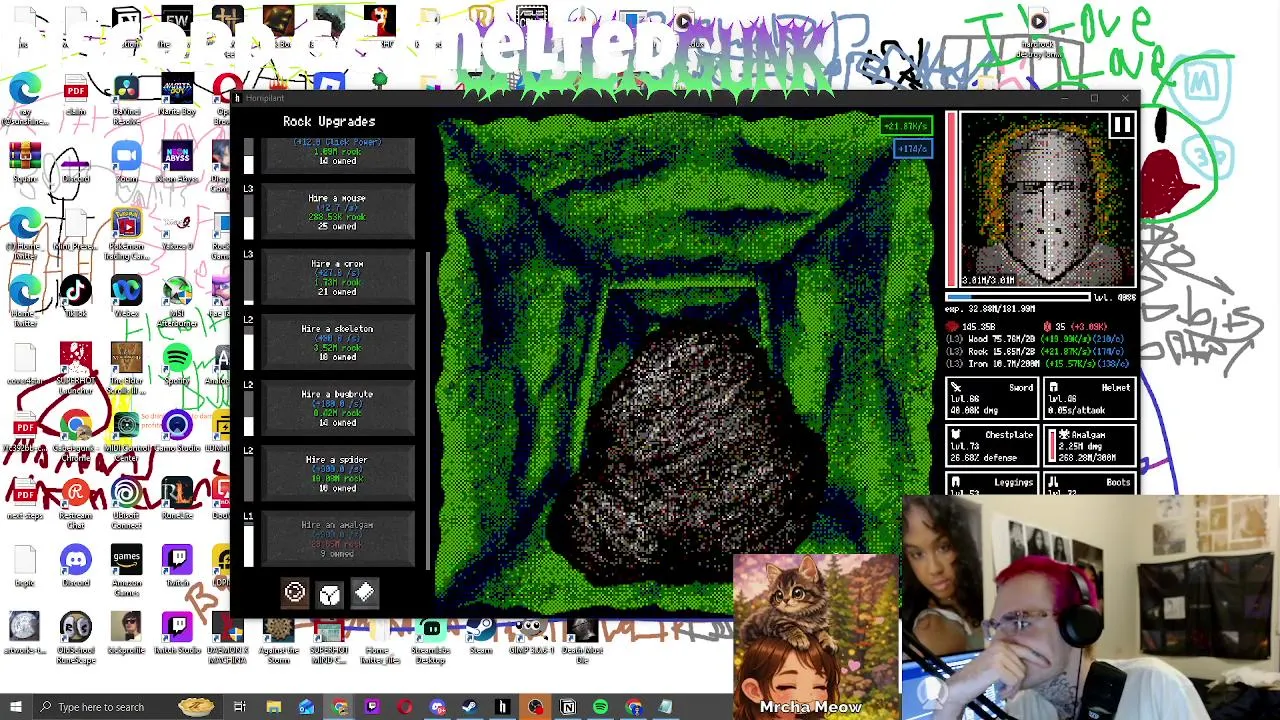Open the TikTok desktop shortcut
Screen dimensions: 1280x720
point(75,298)
